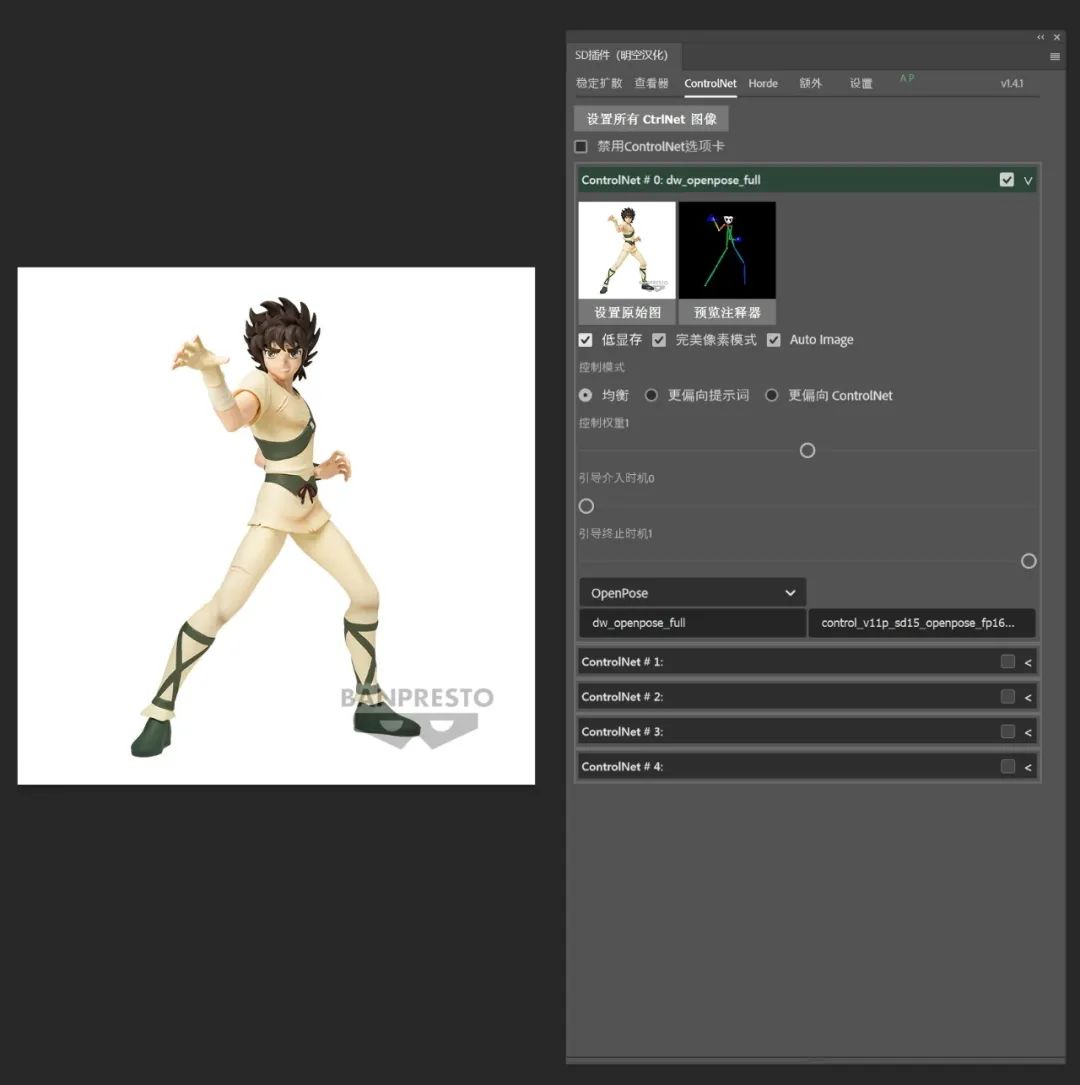Screen dimensions: 1080x1085
Task: Expand the ControlNet # 1 section arrow
Action: [1028, 663]
